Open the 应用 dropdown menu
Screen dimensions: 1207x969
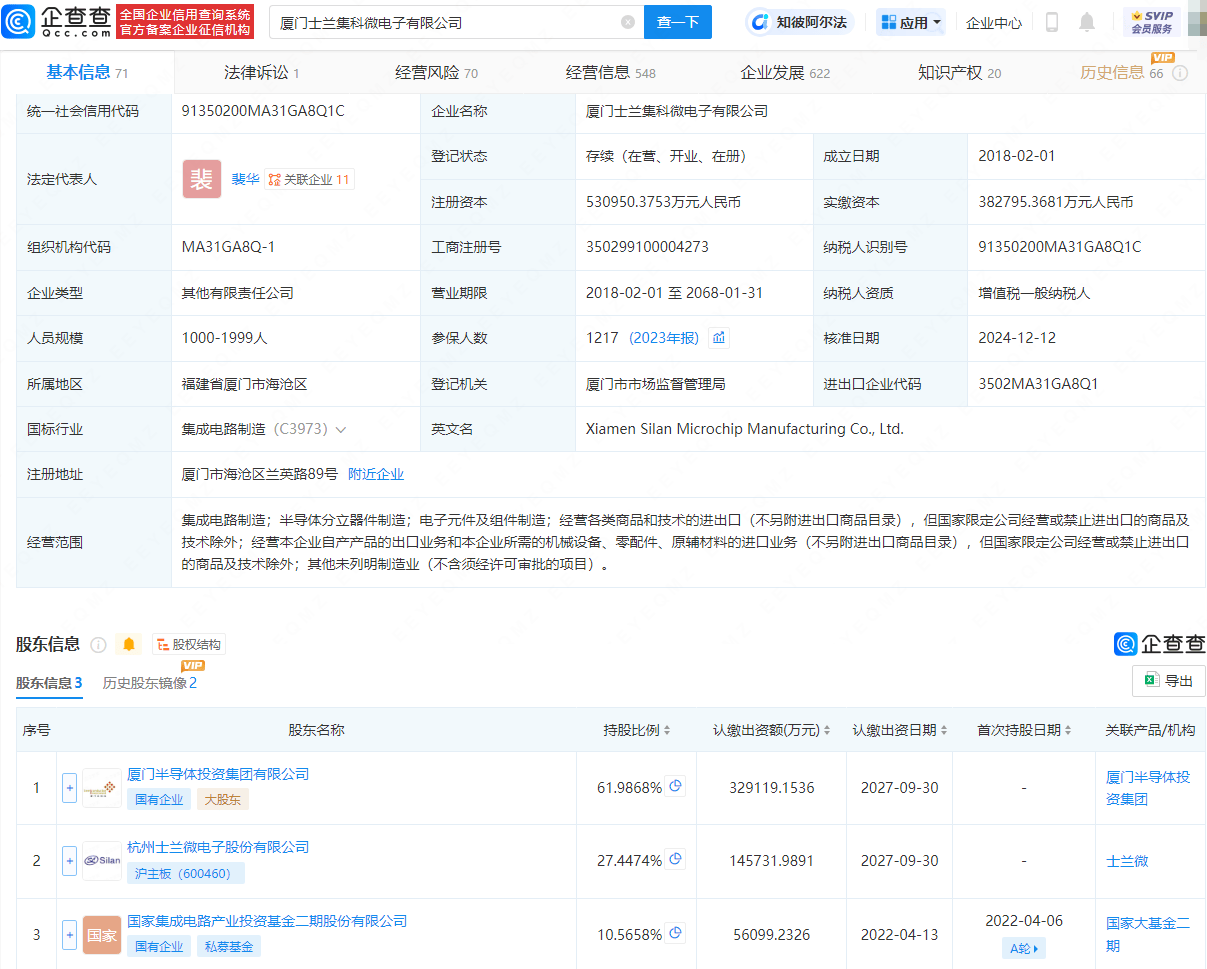coord(911,22)
